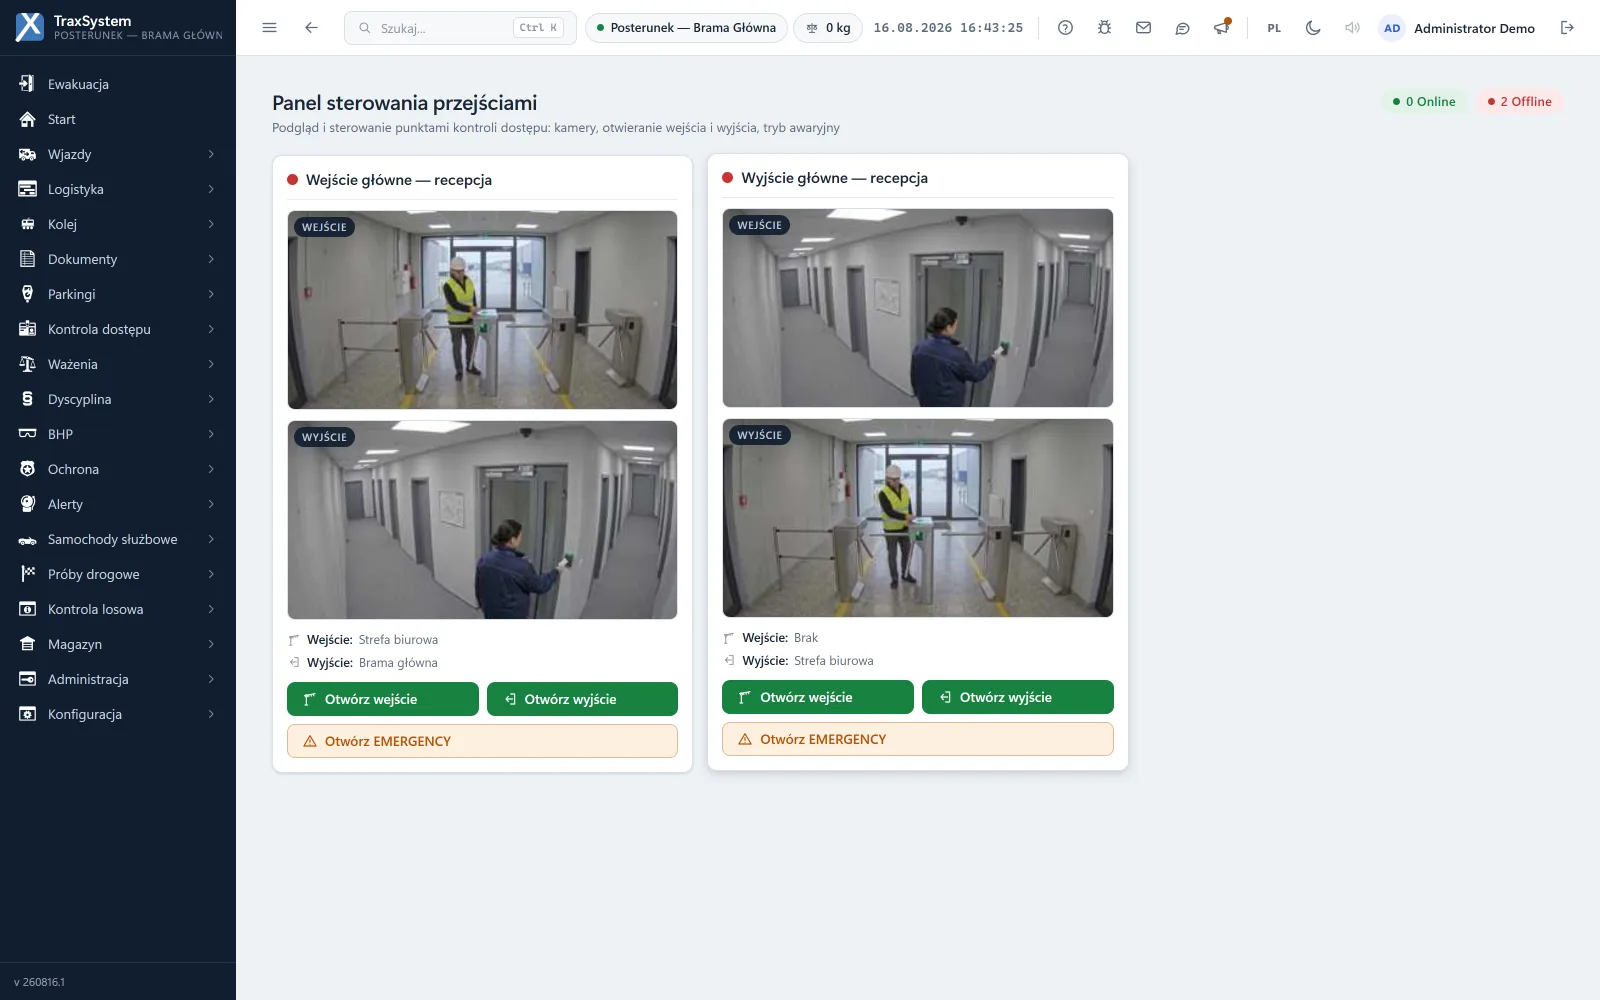Expand the Logistyka menu chevron

[211, 189]
